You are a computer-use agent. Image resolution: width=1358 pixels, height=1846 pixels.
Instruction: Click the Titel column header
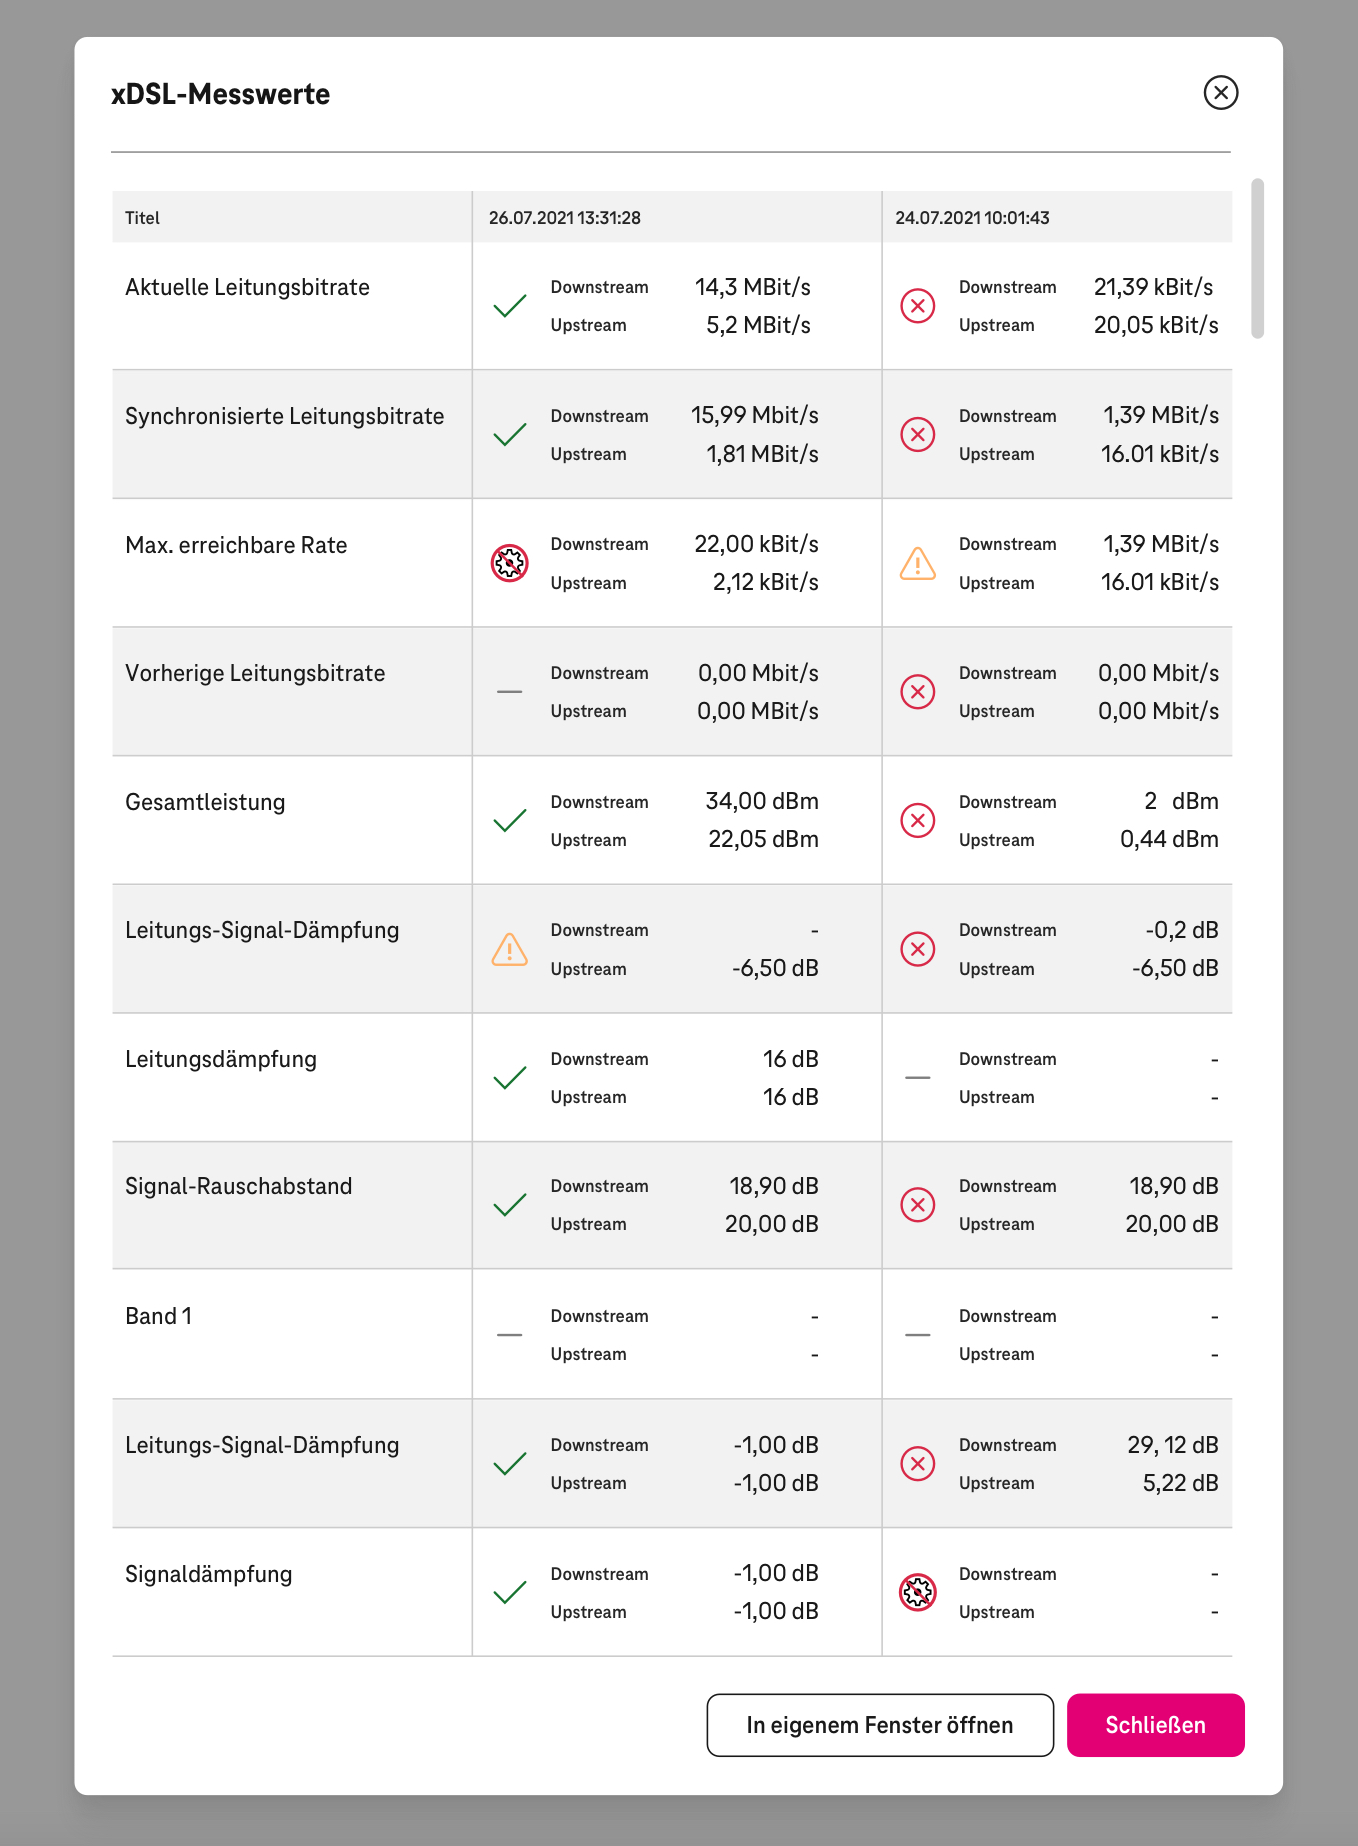pyautogui.click(x=142, y=217)
